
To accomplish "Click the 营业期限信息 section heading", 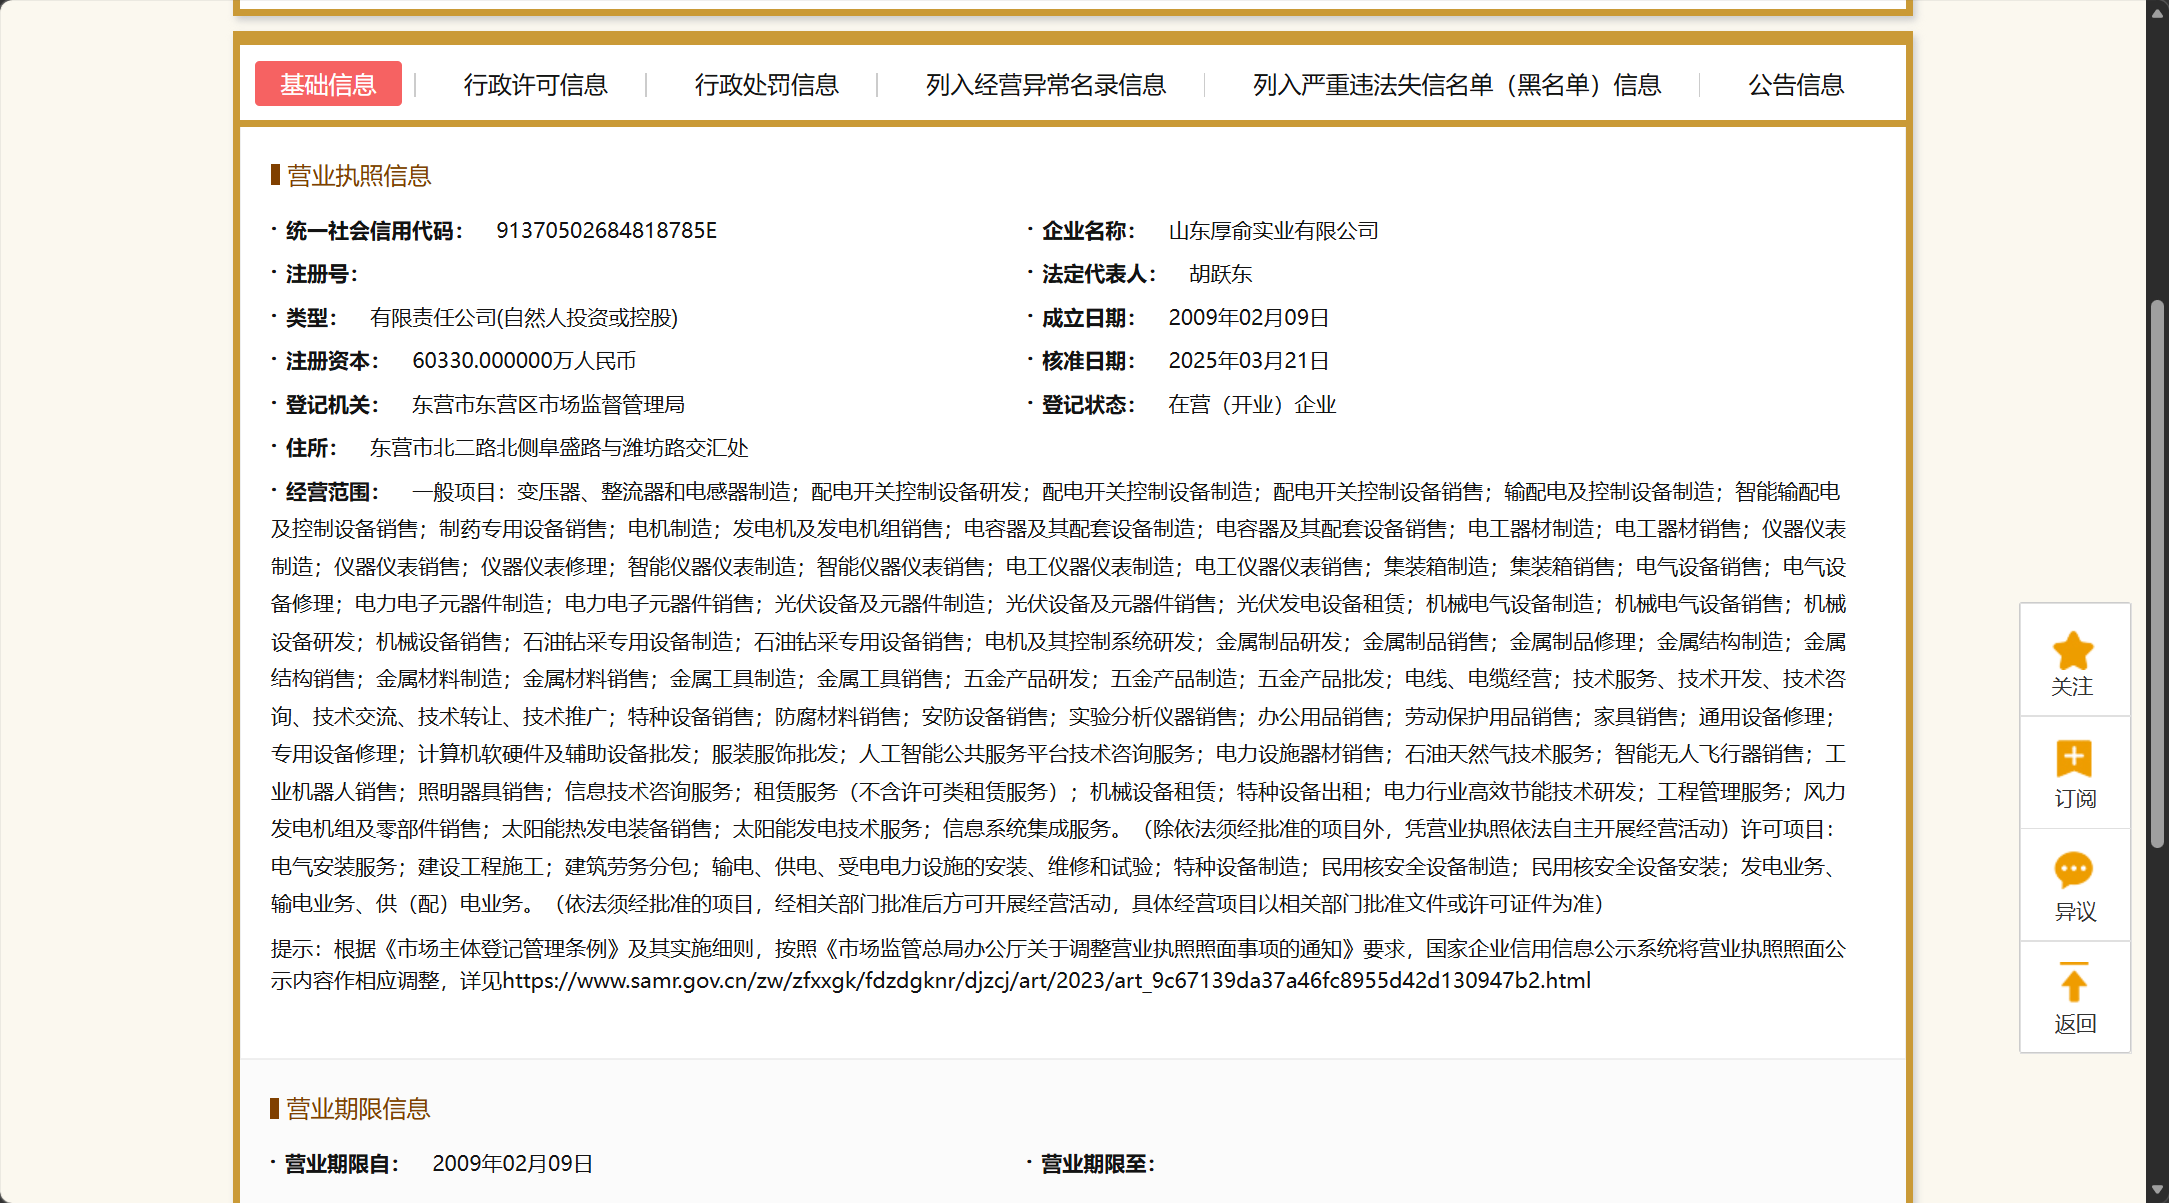I will pos(357,1109).
